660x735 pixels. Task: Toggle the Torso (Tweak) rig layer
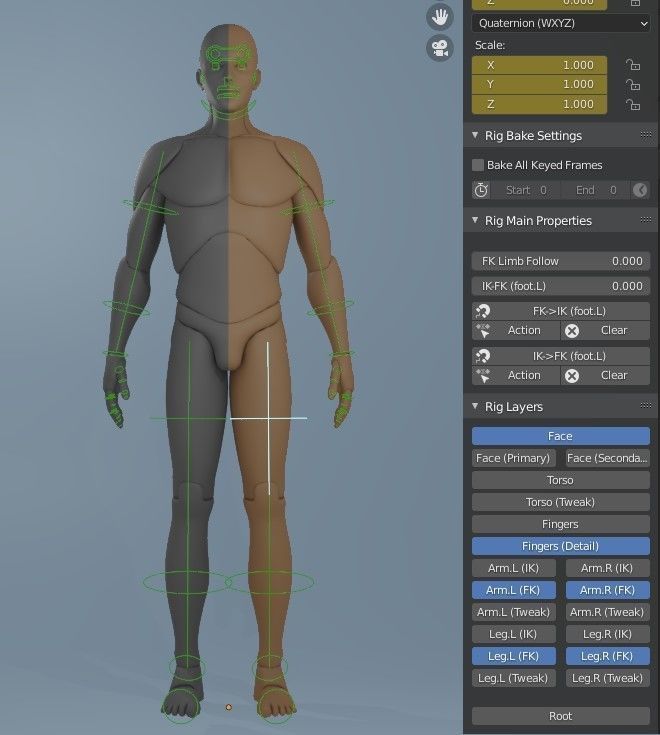561,502
